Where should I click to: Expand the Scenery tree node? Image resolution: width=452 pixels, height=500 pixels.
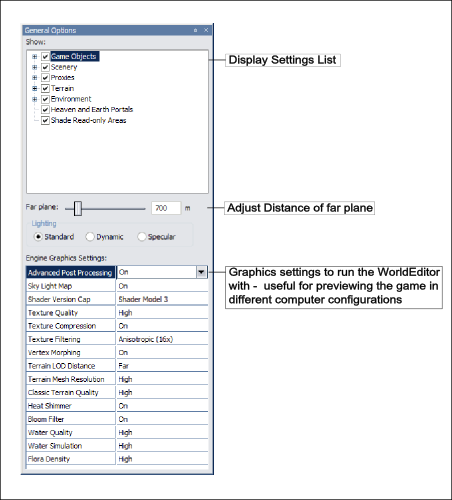tap(35, 67)
